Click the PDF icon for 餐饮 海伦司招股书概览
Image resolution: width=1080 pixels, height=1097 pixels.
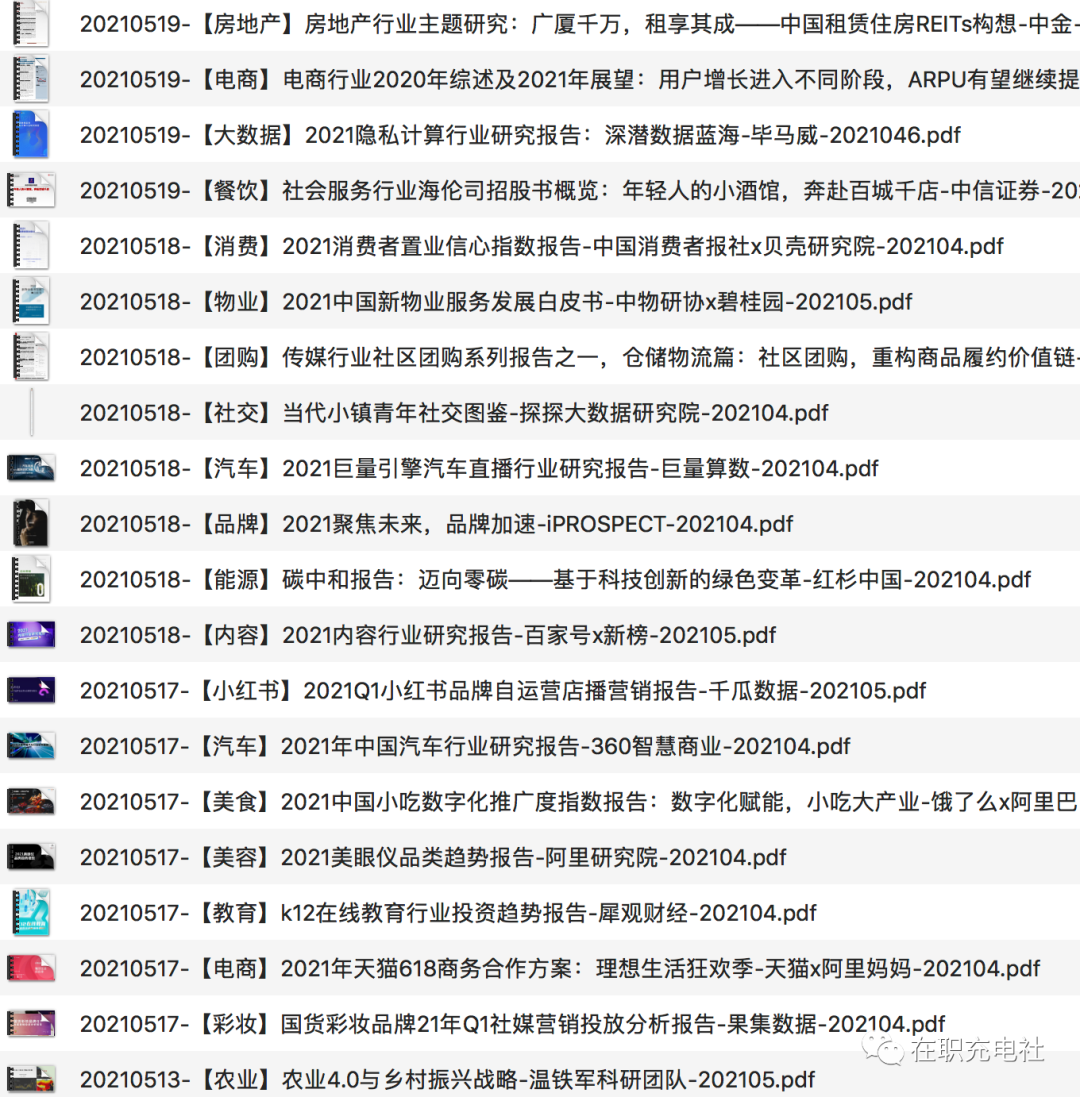31,190
